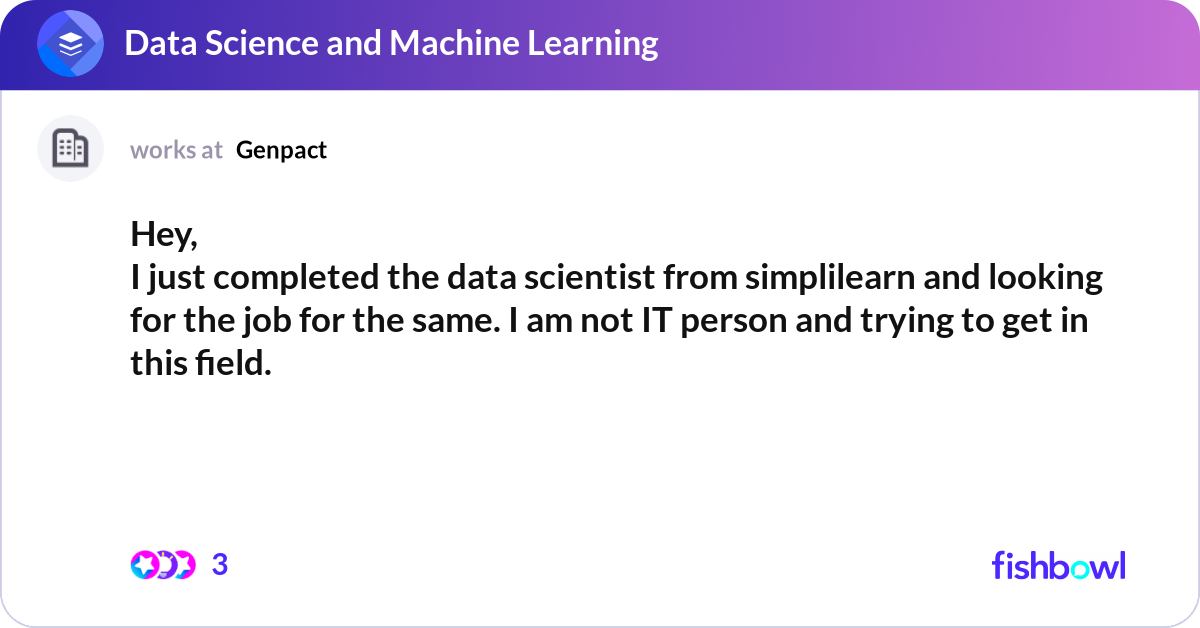Click the 'this field.' closing line
Viewport: 1200px width, 628px height.
[x=201, y=363]
